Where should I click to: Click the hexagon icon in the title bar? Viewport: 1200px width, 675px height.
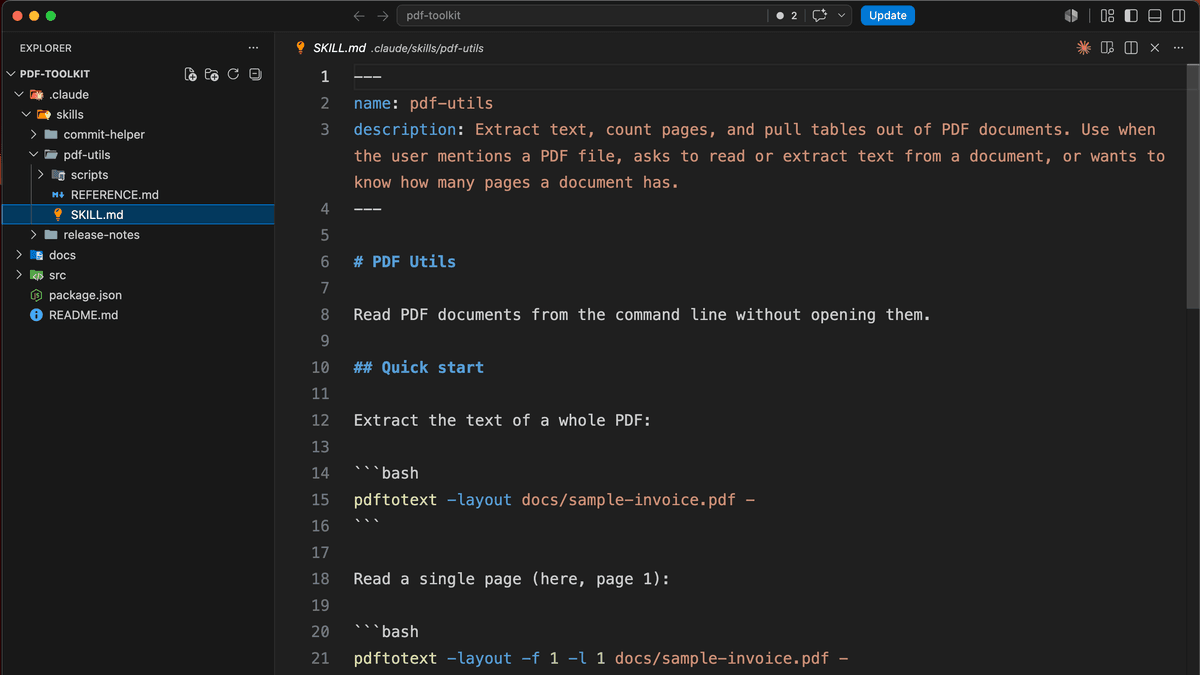[1071, 15]
